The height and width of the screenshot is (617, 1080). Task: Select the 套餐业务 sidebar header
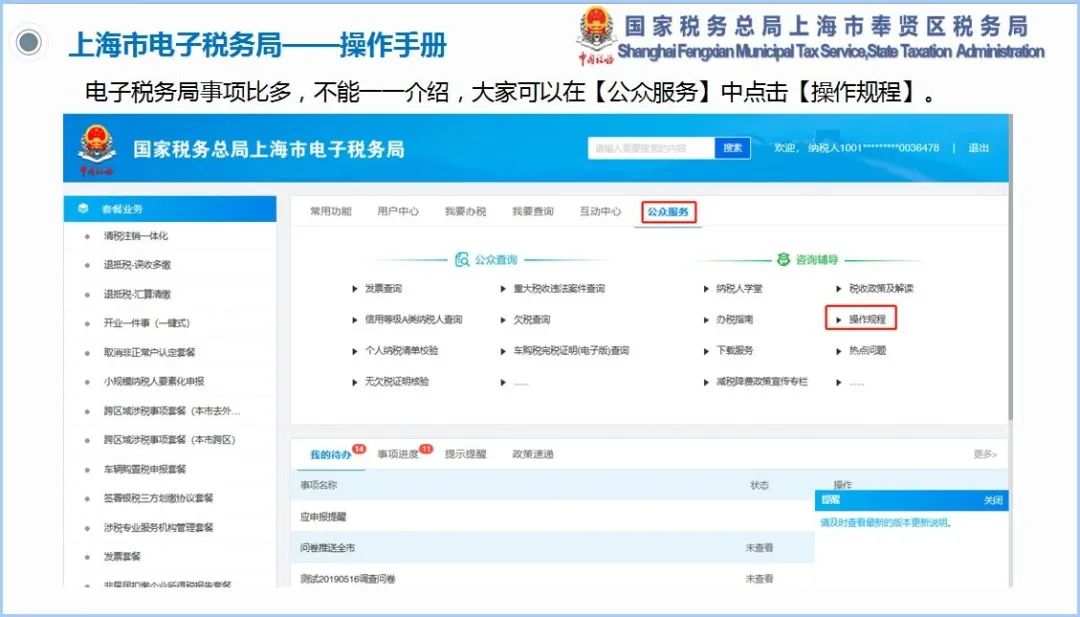pyautogui.click(x=170, y=209)
